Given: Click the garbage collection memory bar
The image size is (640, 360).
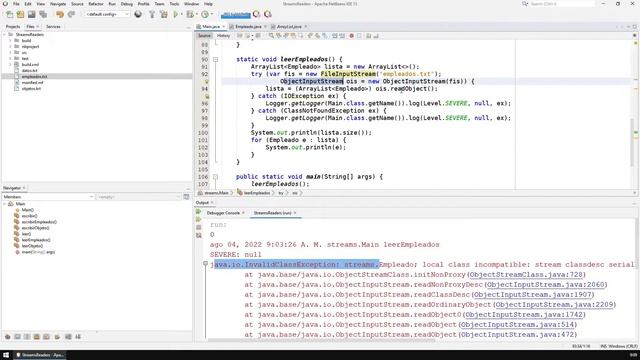Looking at the screenshot, I should click(x=236, y=15).
